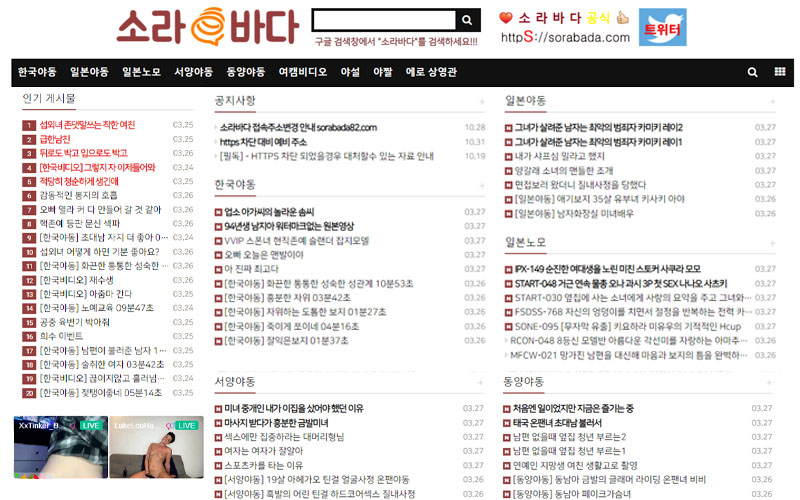The width and height of the screenshot is (800, 500).
Task: Select 에로 상영관 in the navigation bar
Action: 431,72
